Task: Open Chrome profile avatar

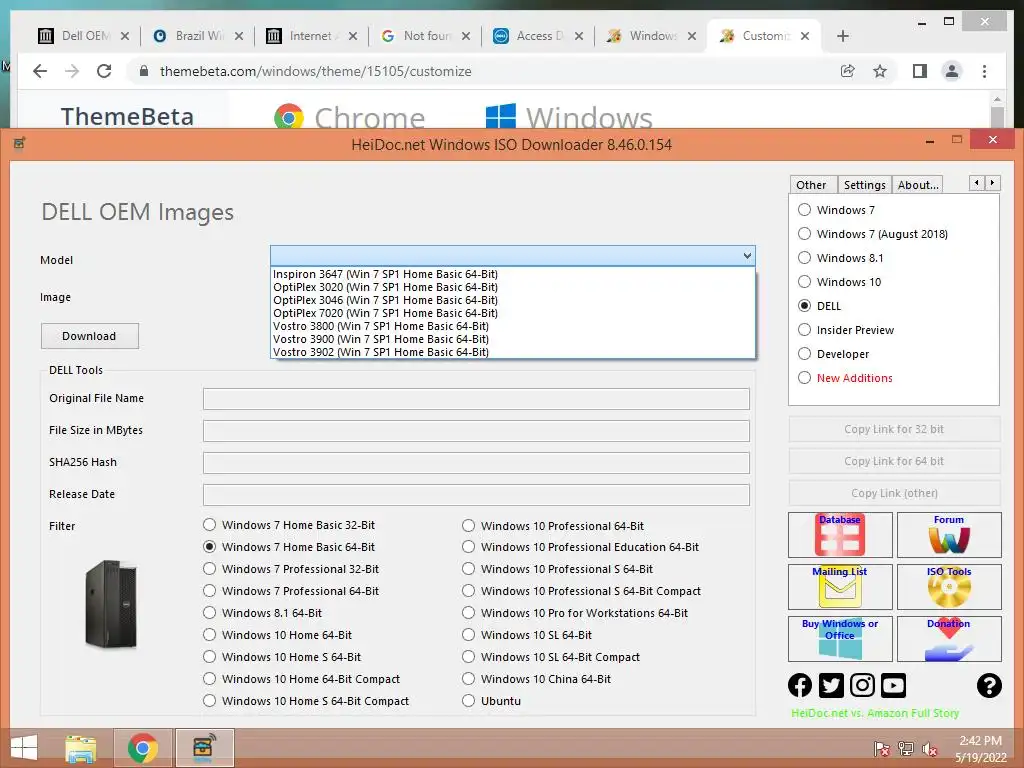Action: pyautogui.click(x=952, y=71)
